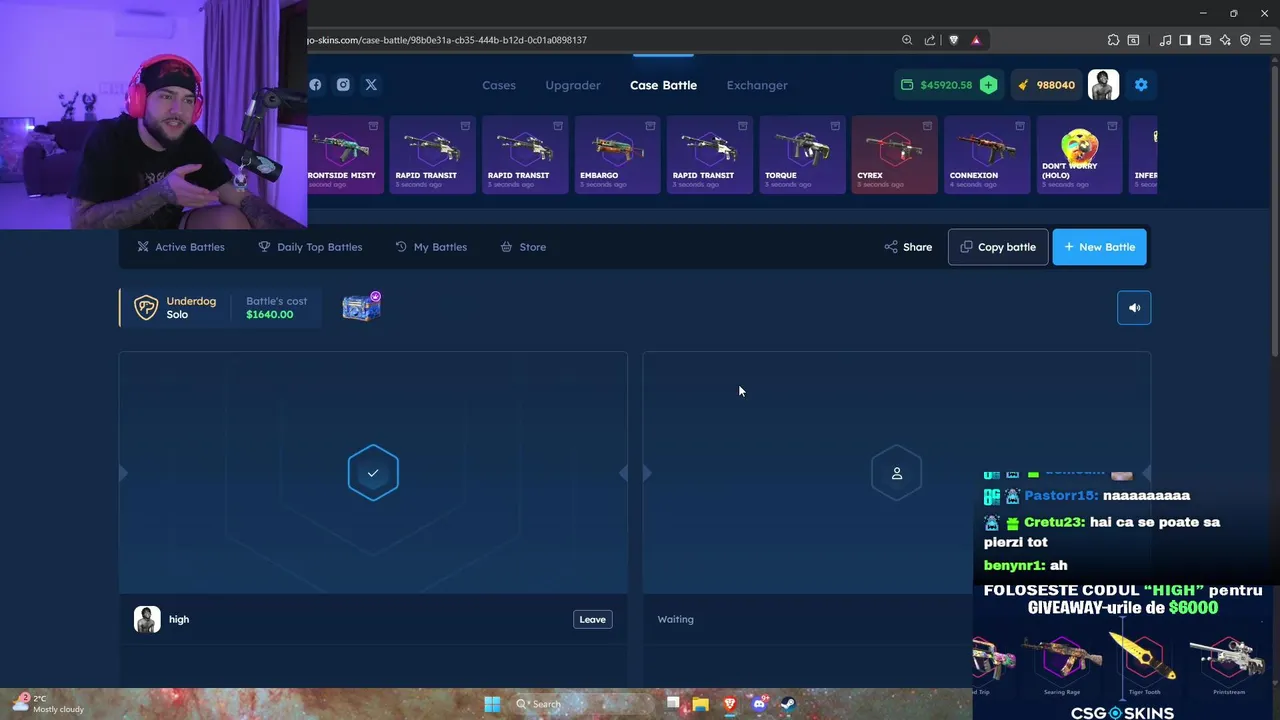Open Discord from the taskbar
Viewport: 1280px width, 720px height.
click(759, 704)
